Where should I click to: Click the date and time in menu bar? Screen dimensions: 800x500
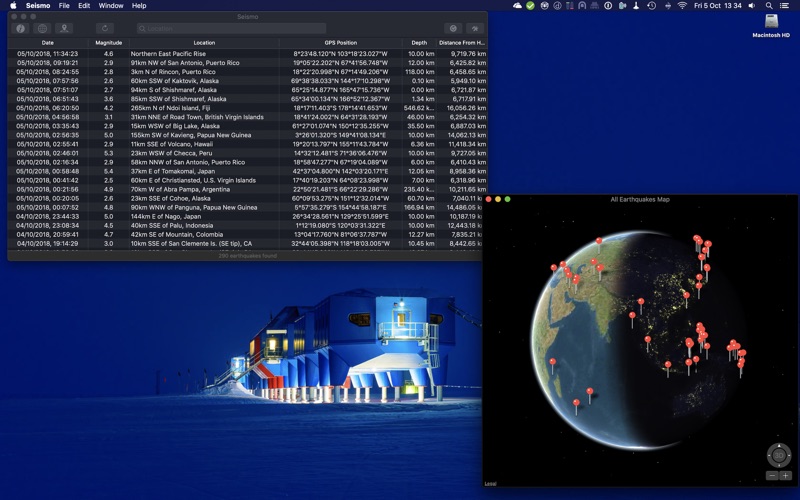(x=717, y=6)
